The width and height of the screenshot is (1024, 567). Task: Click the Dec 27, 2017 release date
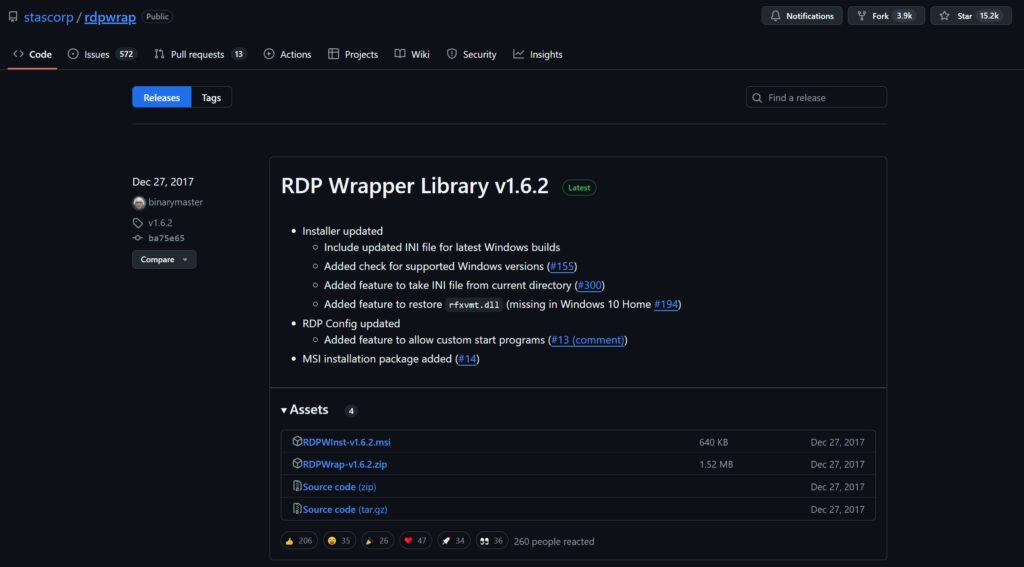[x=163, y=182]
